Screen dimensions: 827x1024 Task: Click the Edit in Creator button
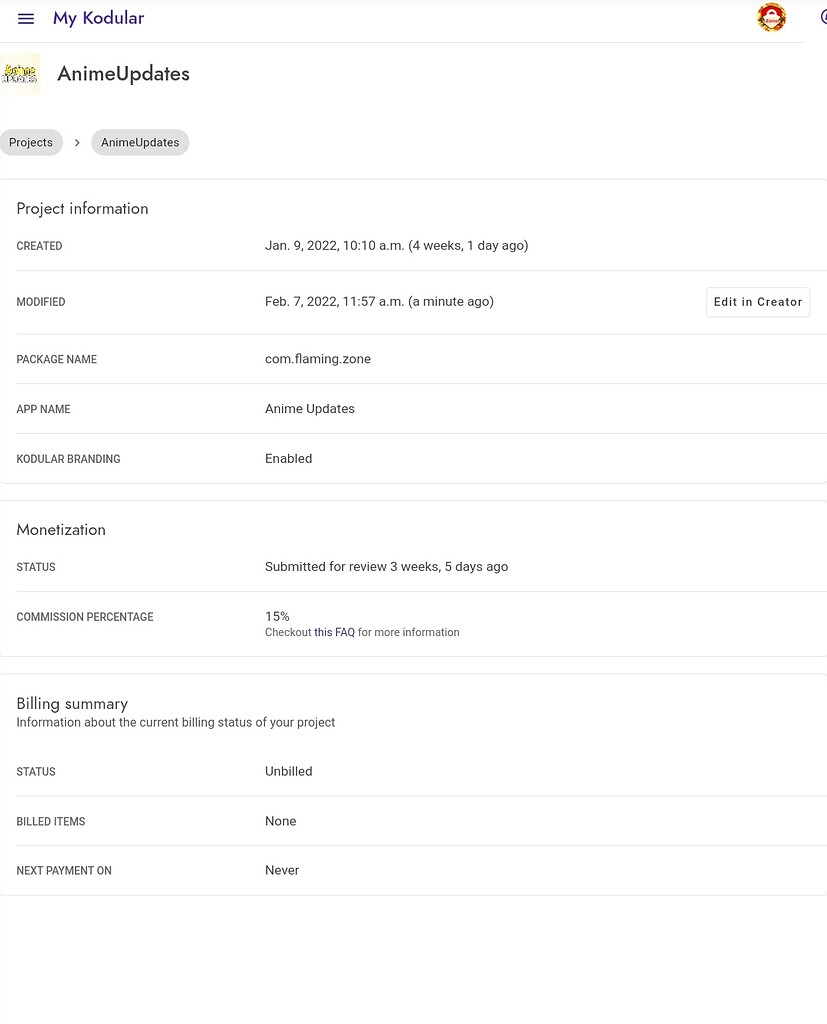click(x=757, y=302)
